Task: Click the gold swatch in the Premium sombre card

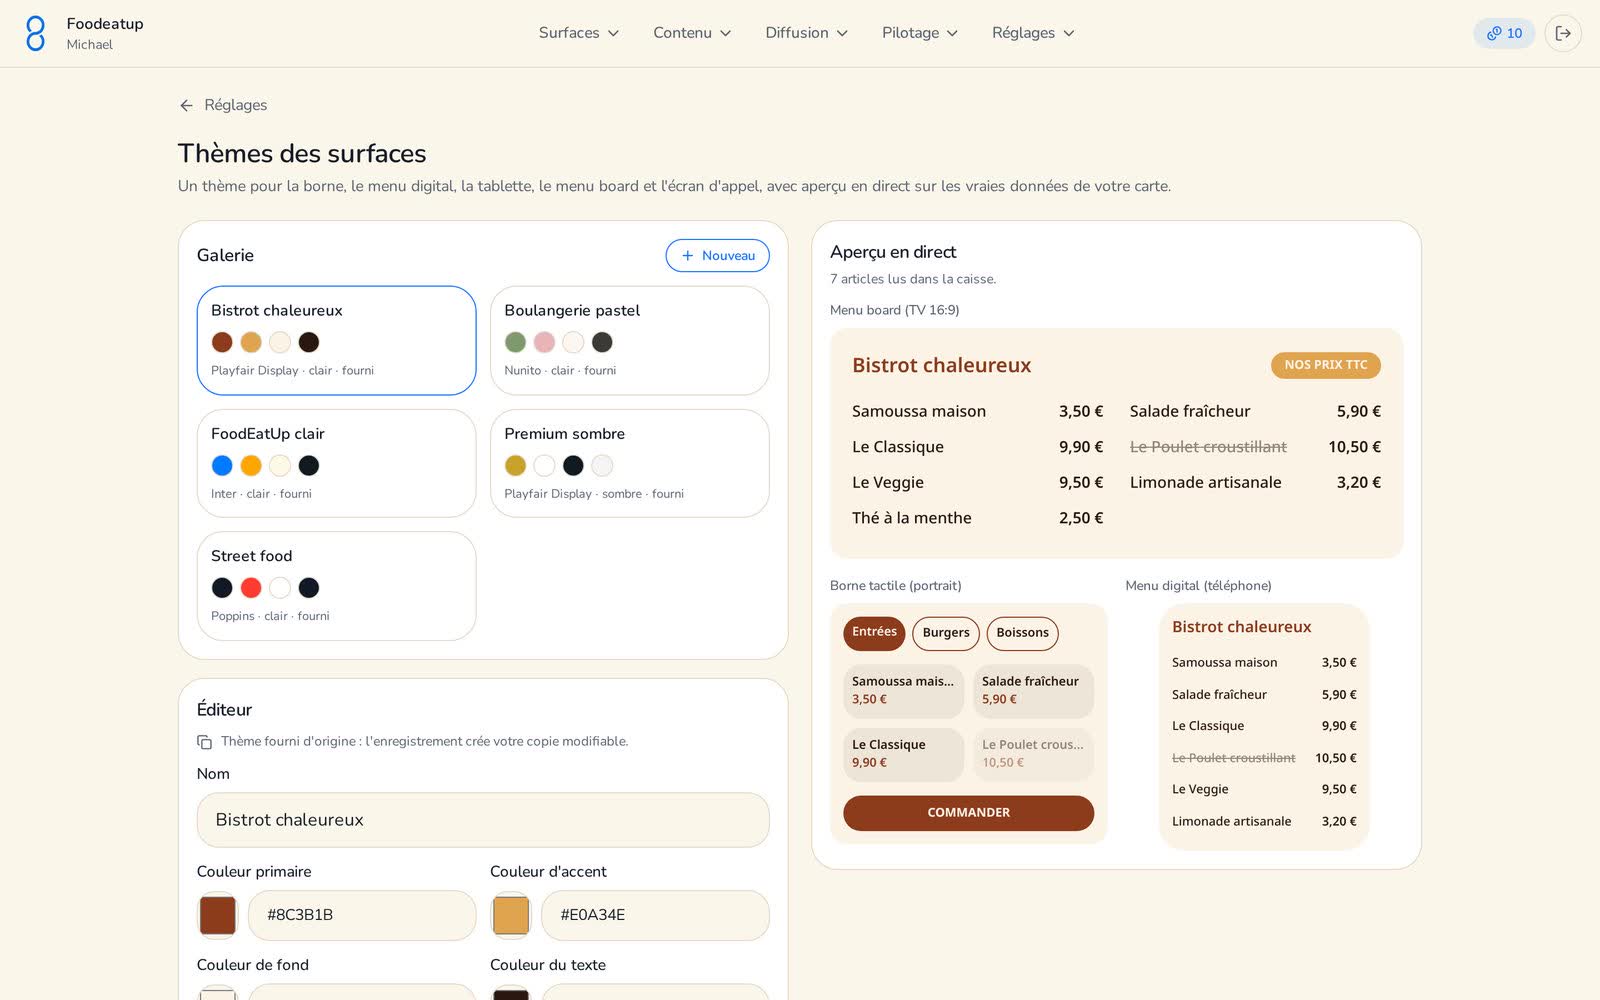Action: (515, 465)
